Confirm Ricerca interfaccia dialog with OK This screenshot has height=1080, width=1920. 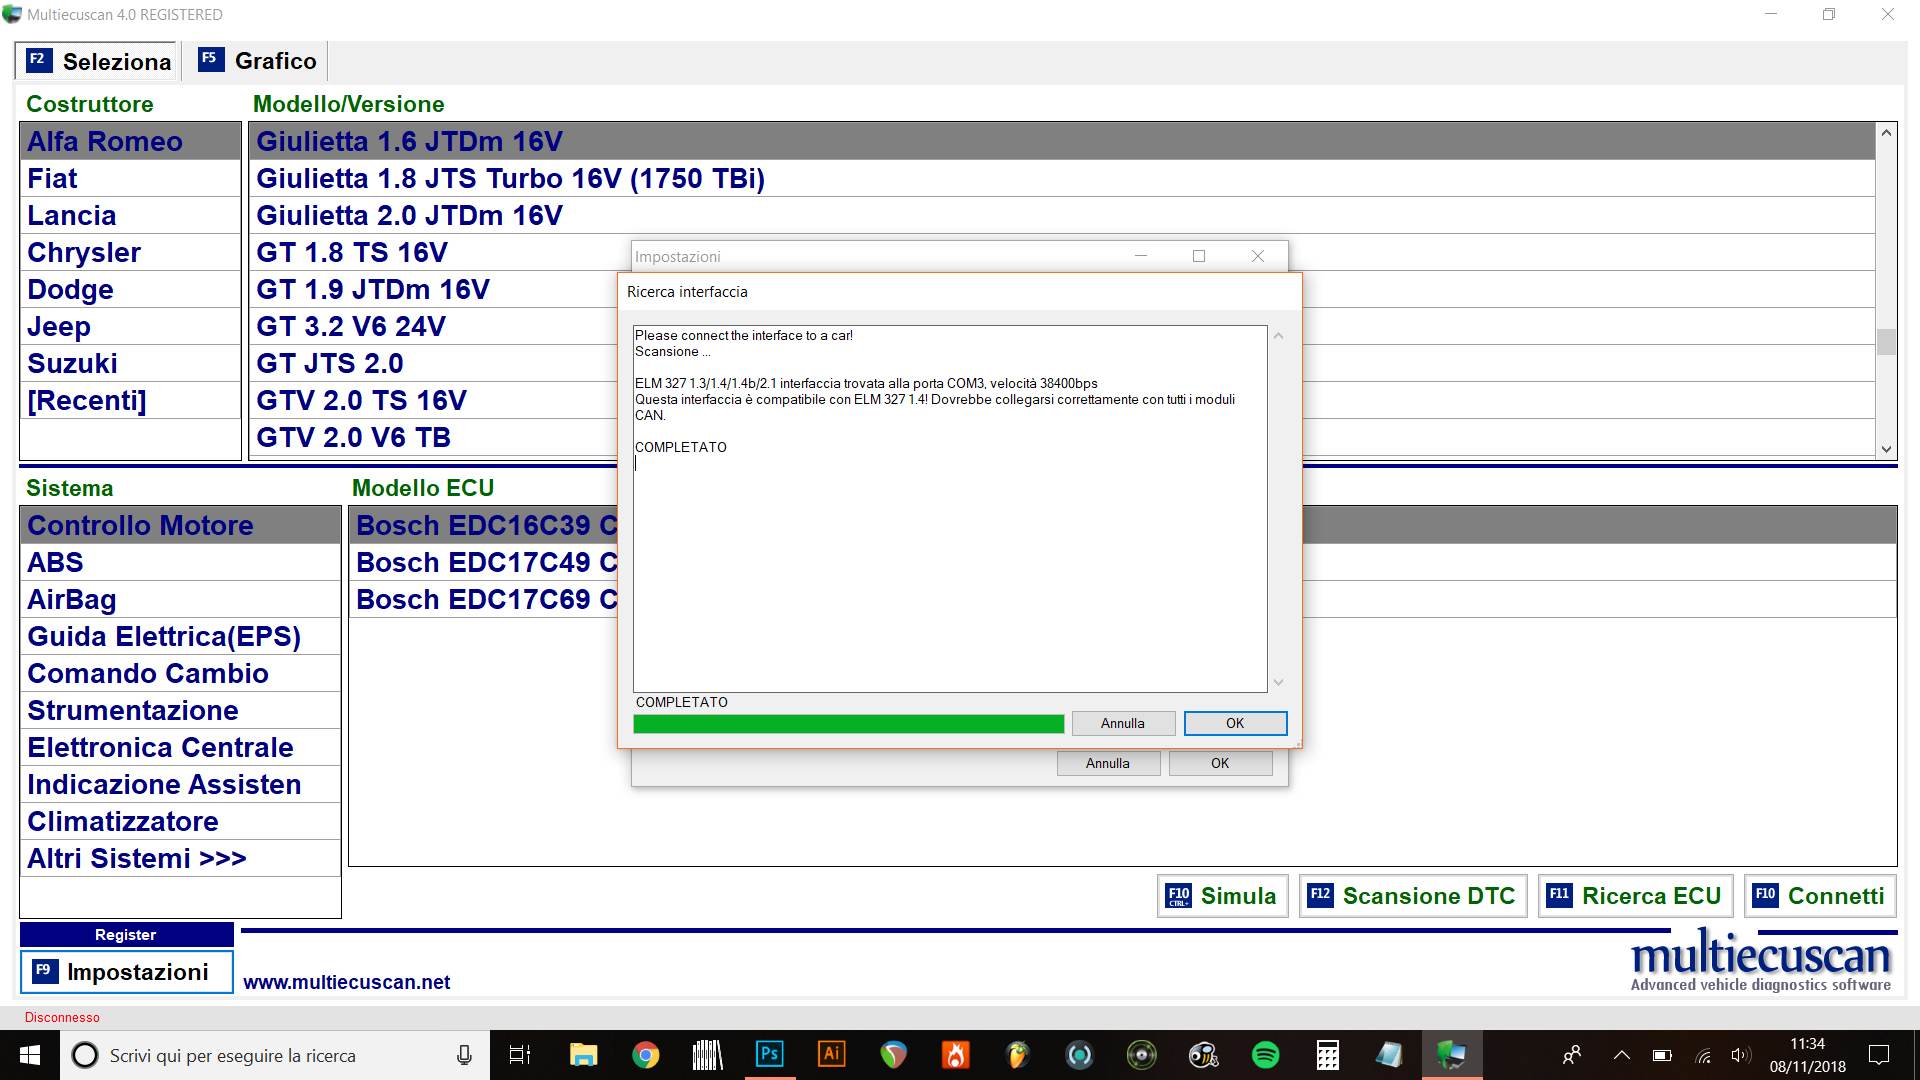click(1235, 723)
